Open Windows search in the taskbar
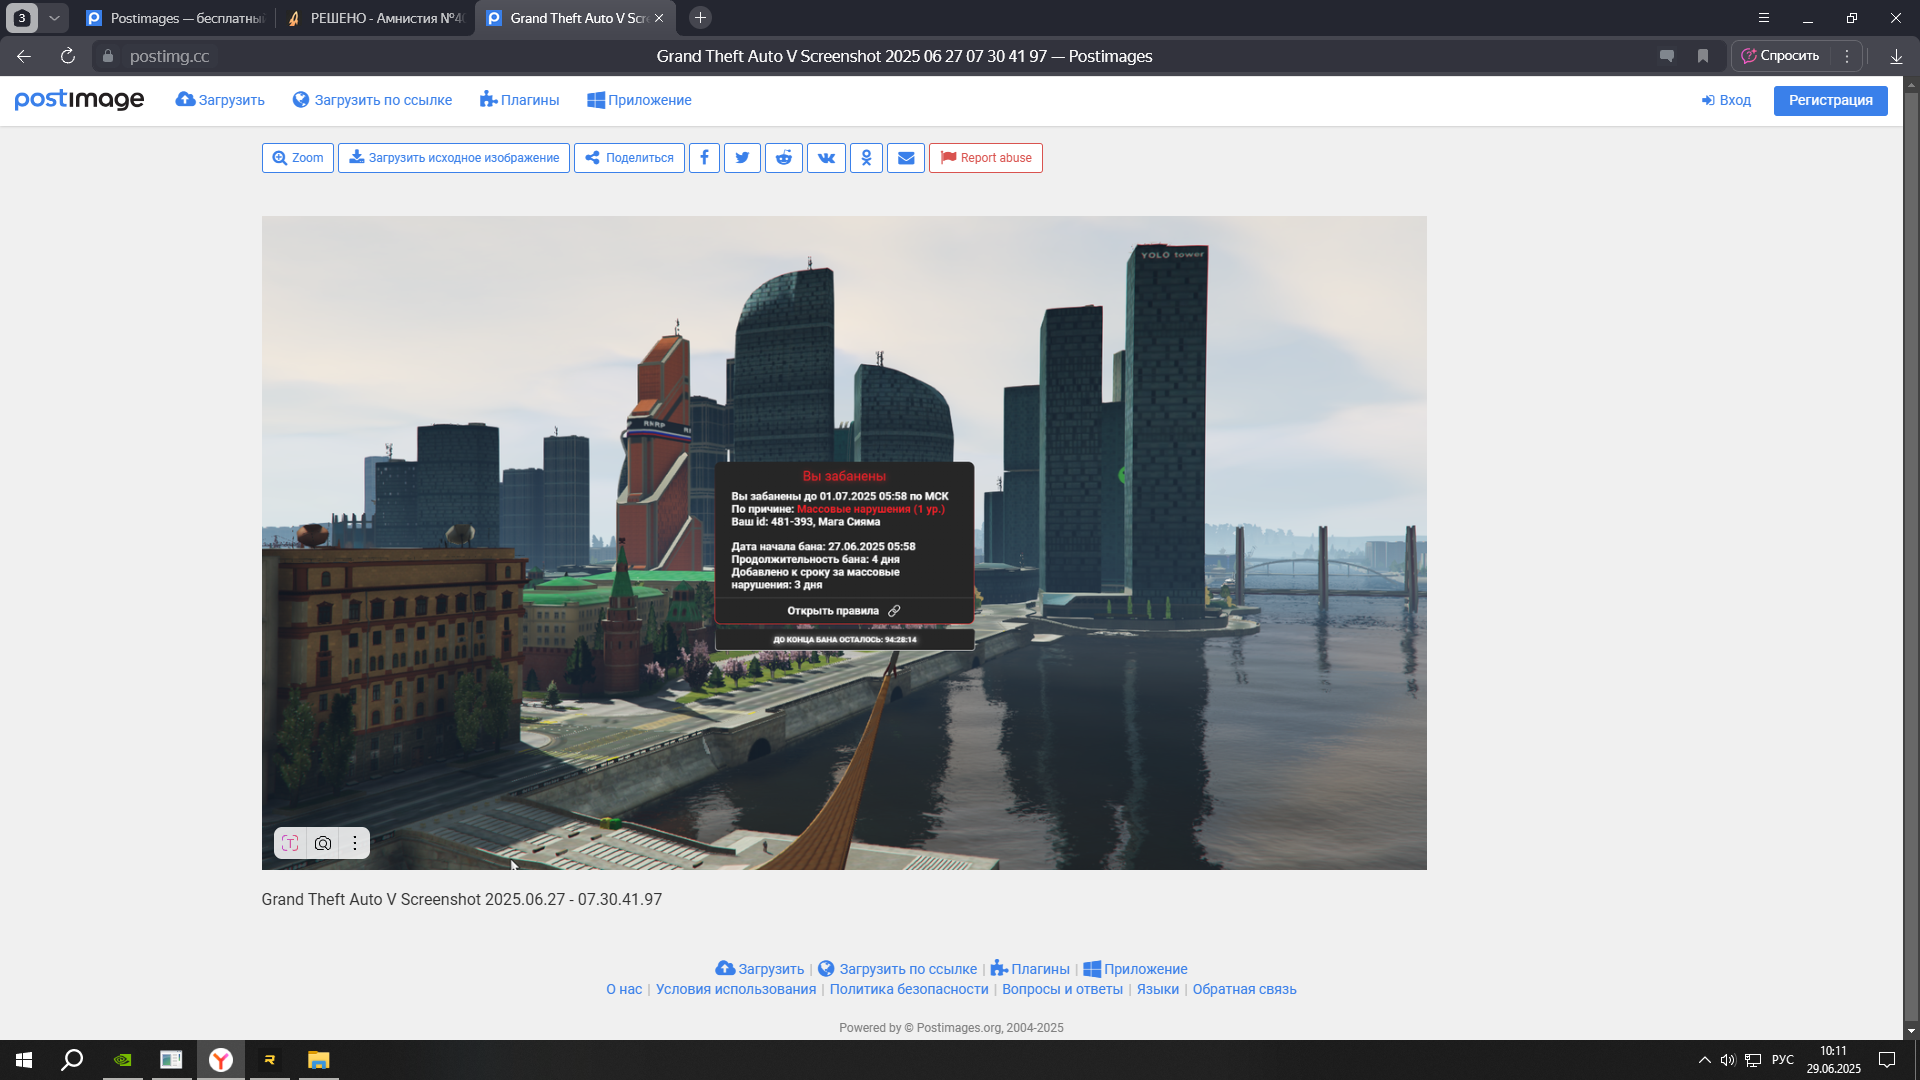The image size is (1920, 1080). coord(72,1060)
